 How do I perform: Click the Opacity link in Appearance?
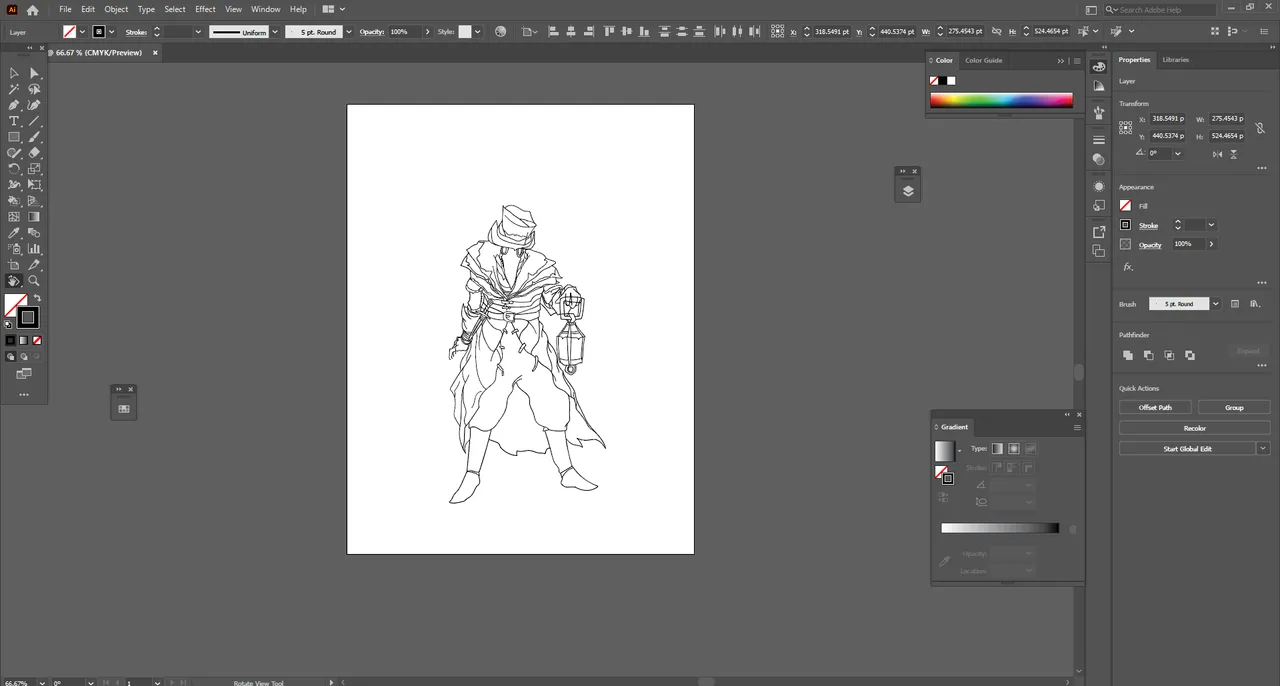pos(1150,245)
